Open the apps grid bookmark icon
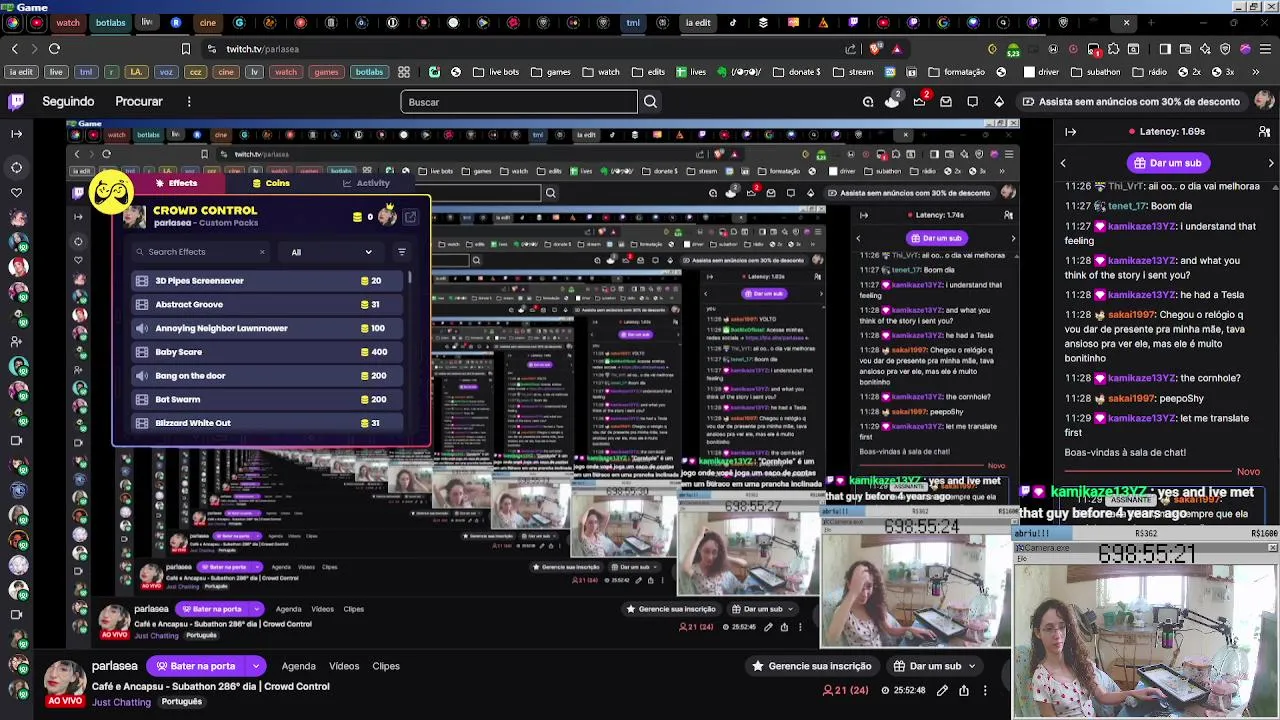 tap(404, 72)
